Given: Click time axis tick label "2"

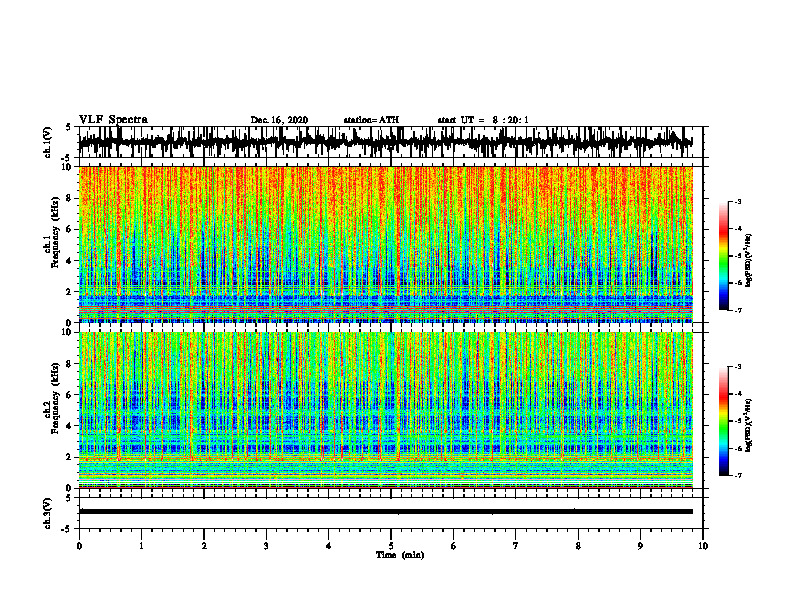Looking at the screenshot, I should (204, 546).
